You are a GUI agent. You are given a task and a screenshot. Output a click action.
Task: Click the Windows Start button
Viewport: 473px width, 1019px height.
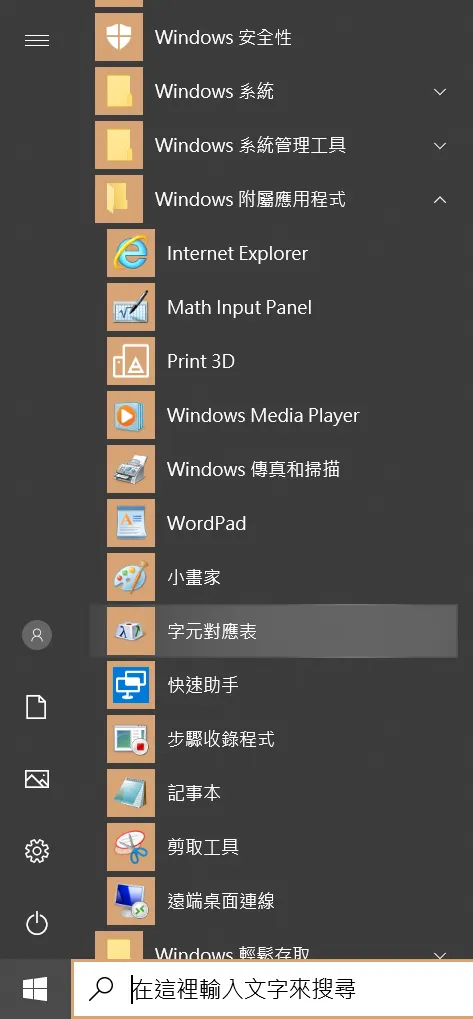point(35,989)
